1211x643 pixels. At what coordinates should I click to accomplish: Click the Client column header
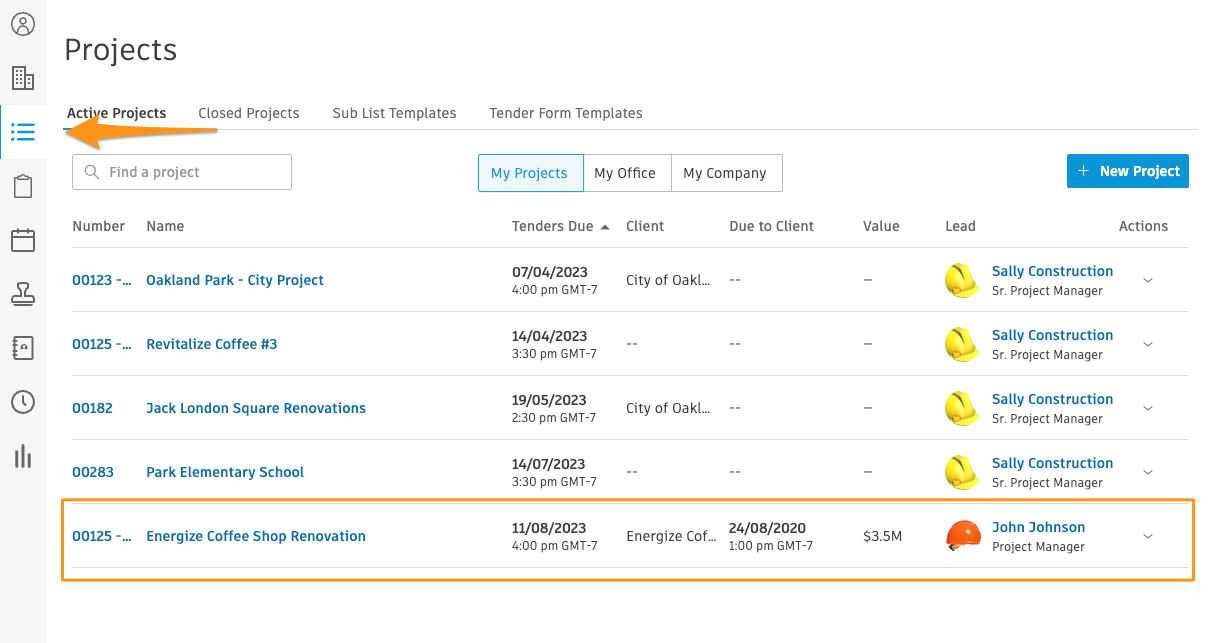(x=645, y=226)
